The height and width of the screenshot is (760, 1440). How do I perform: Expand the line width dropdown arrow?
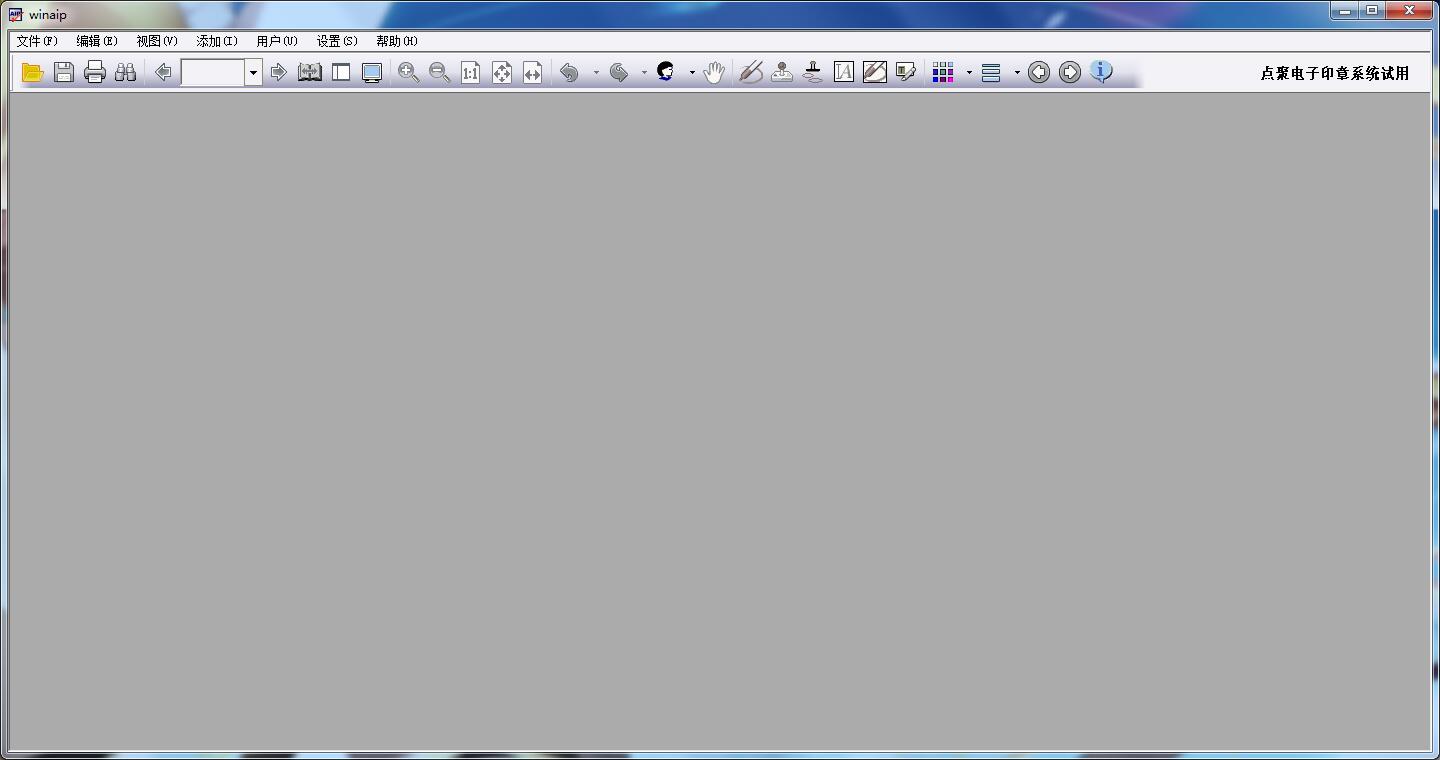pyautogui.click(x=1017, y=72)
